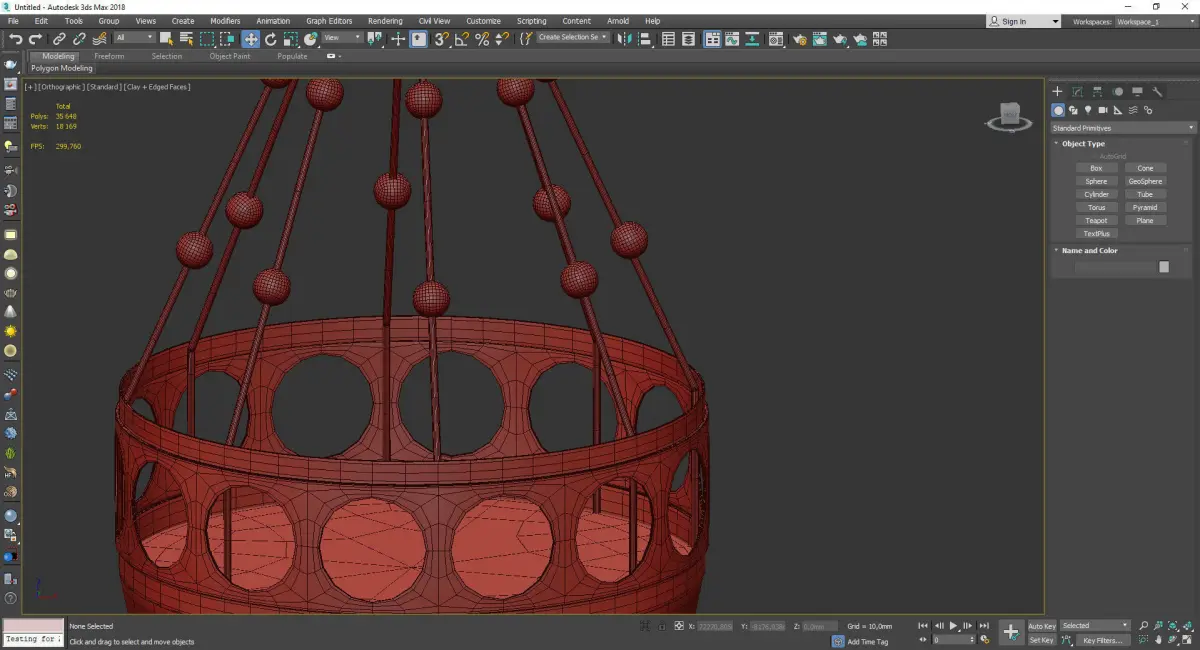This screenshot has height=650, width=1200.
Task: Open the Standard Primitives dropdown
Action: coord(1122,128)
